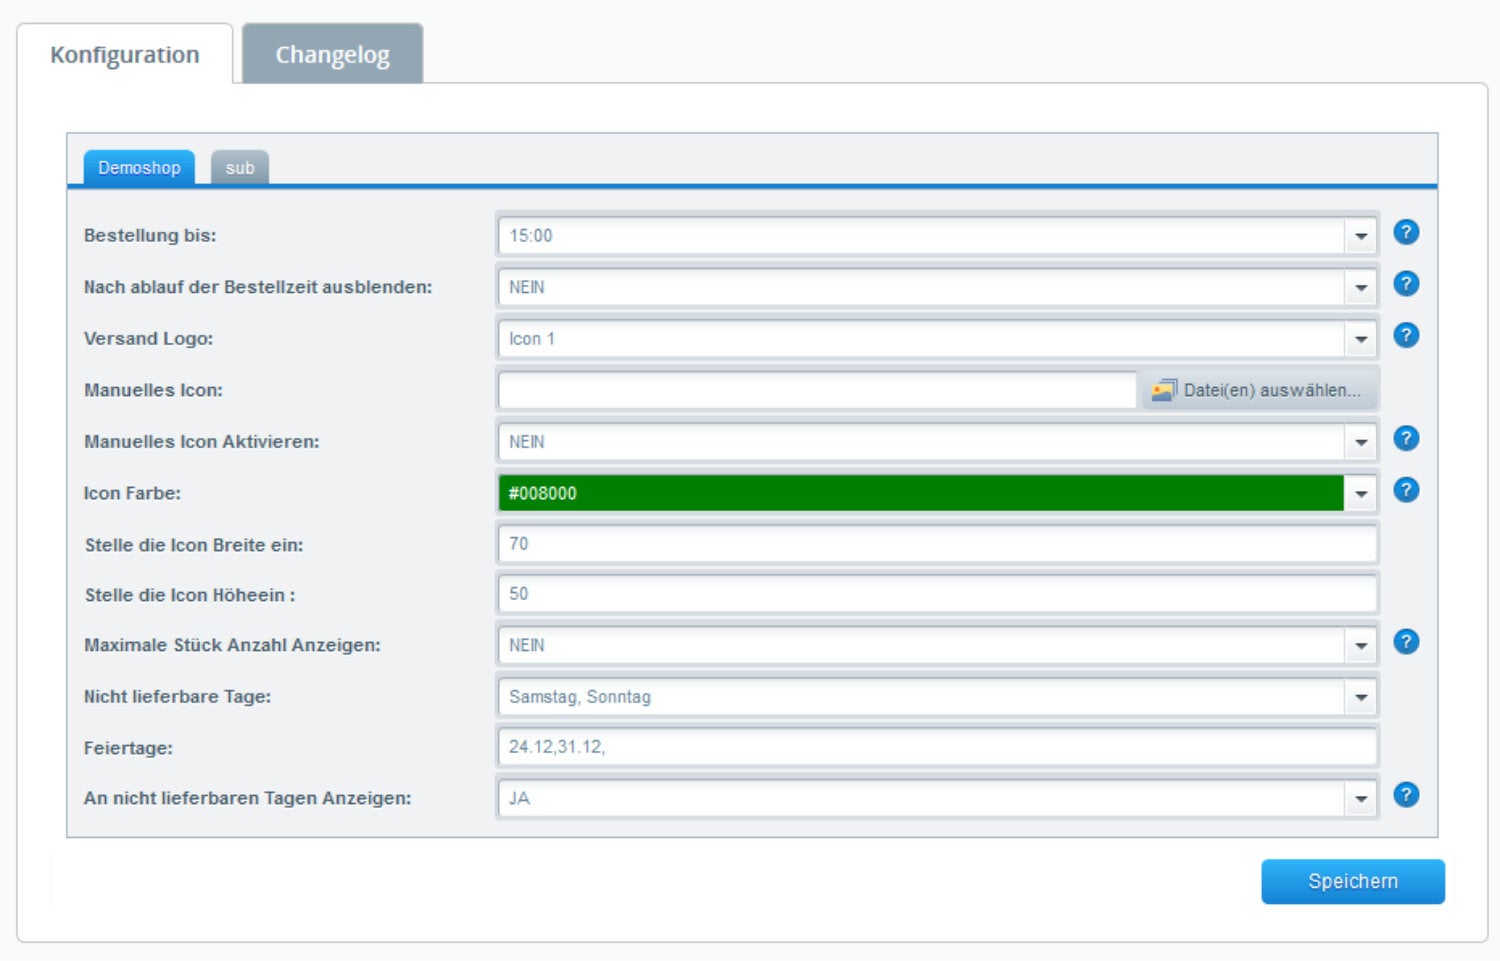
Task: Click the Icon Höhe field showing 50
Action: point(938,594)
